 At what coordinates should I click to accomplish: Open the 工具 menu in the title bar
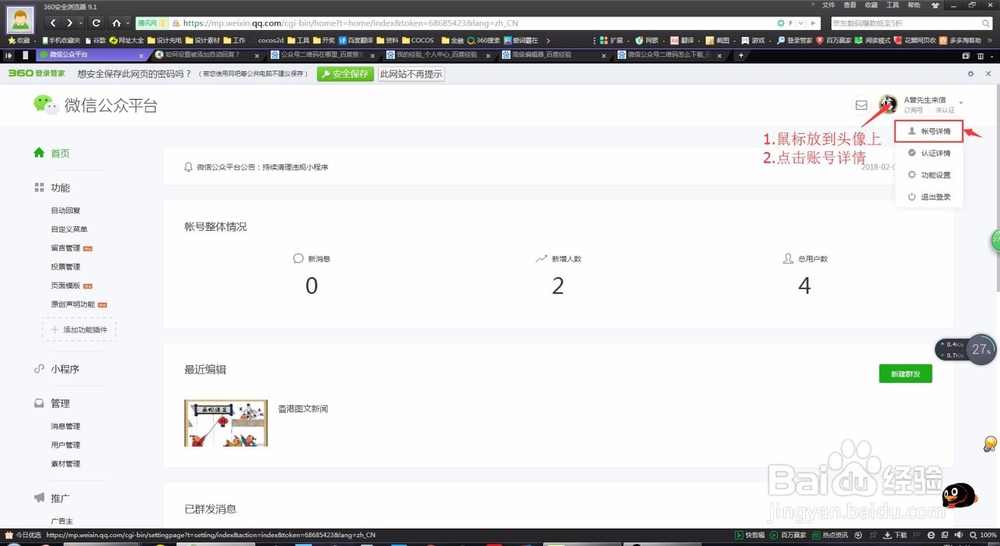point(892,5)
